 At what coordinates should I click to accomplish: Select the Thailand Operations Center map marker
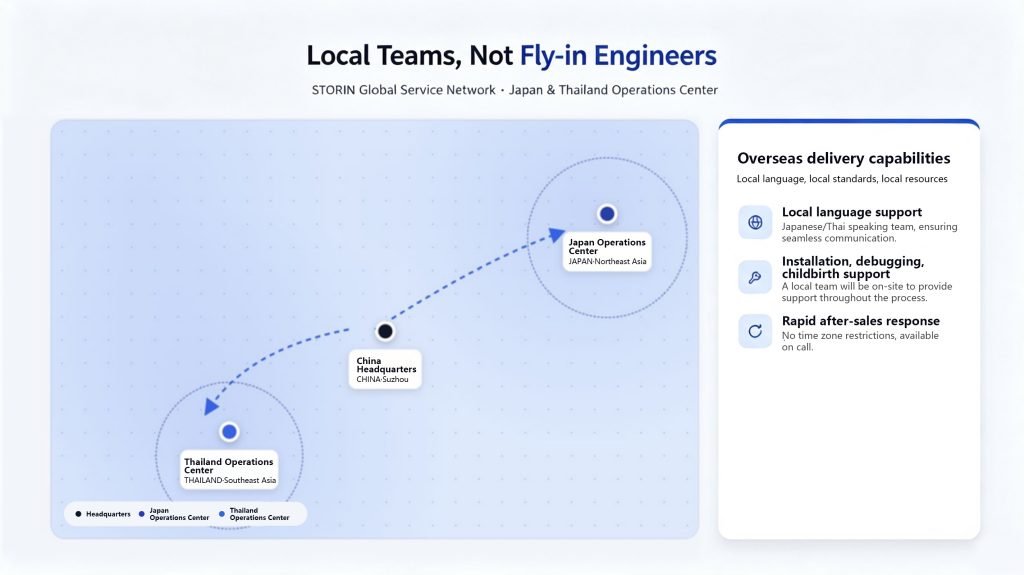(x=229, y=432)
